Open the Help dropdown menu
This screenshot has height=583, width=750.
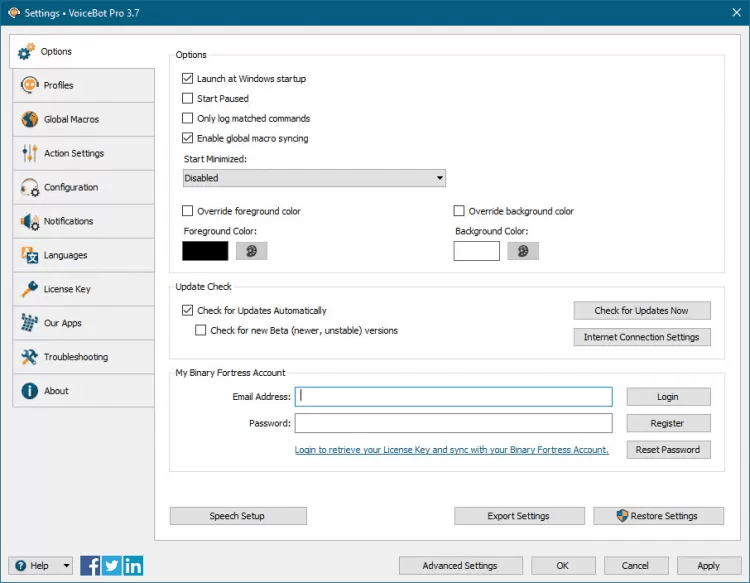[x=40, y=565]
